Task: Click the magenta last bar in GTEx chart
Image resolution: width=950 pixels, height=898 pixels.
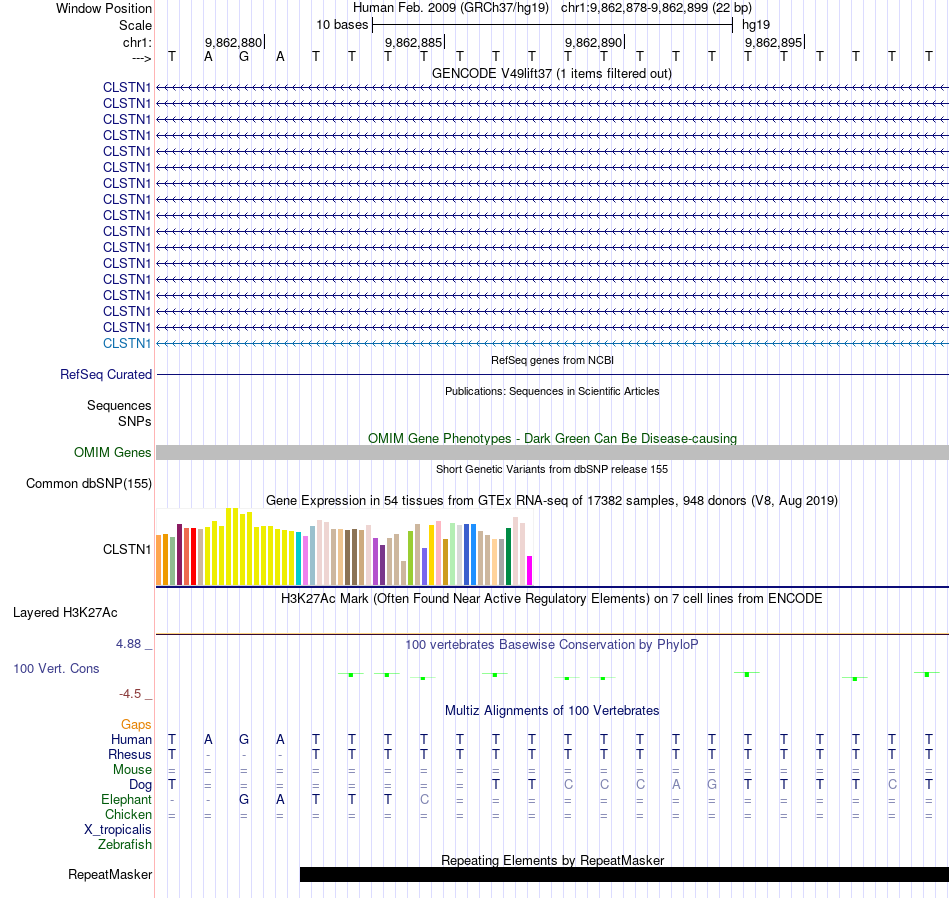Action: pos(530,570)
